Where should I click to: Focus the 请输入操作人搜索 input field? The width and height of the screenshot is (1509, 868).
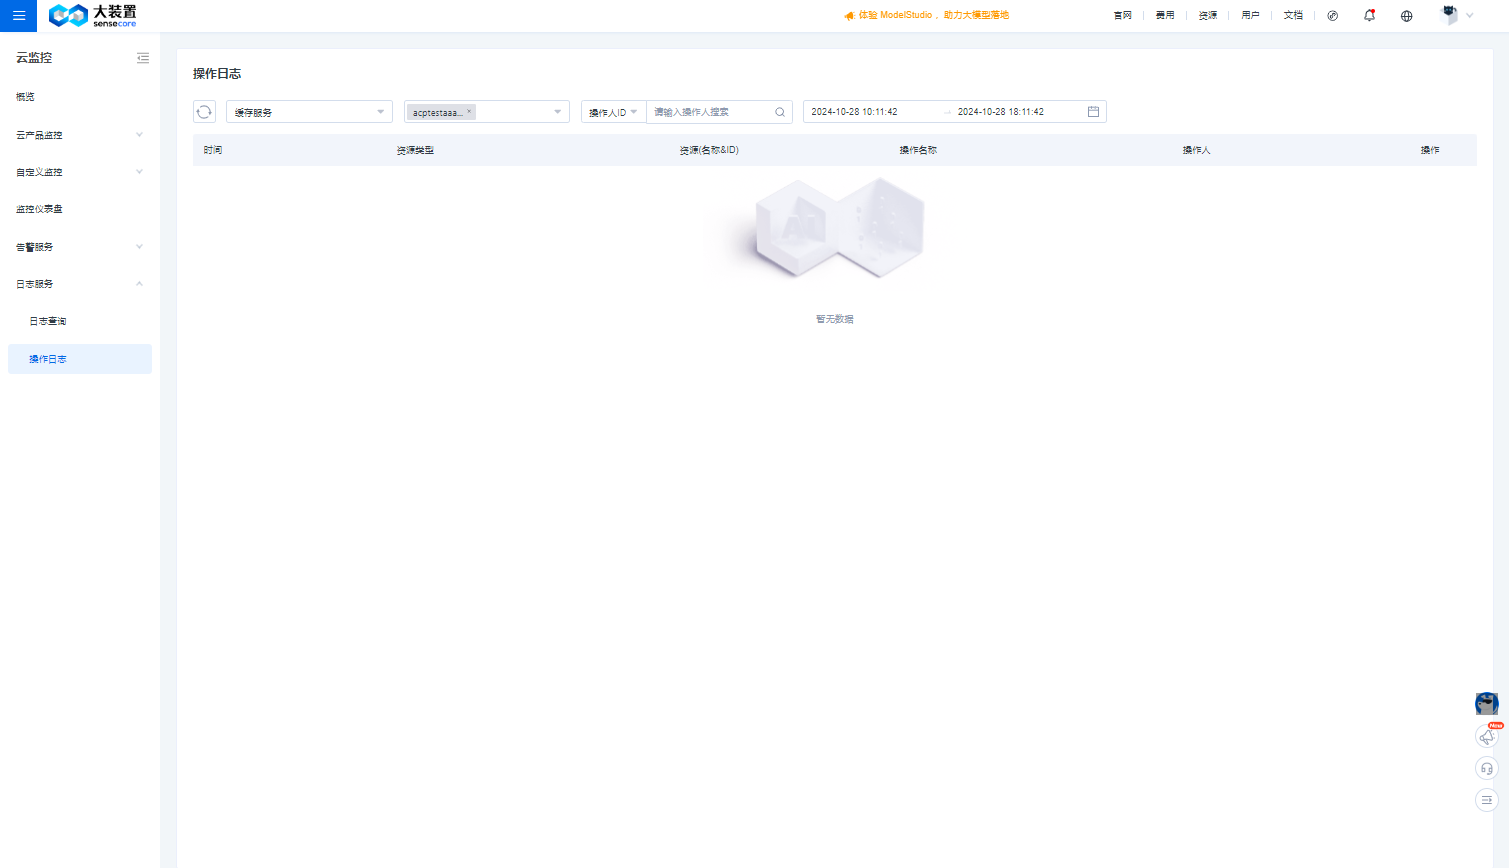tap(708, 112)
